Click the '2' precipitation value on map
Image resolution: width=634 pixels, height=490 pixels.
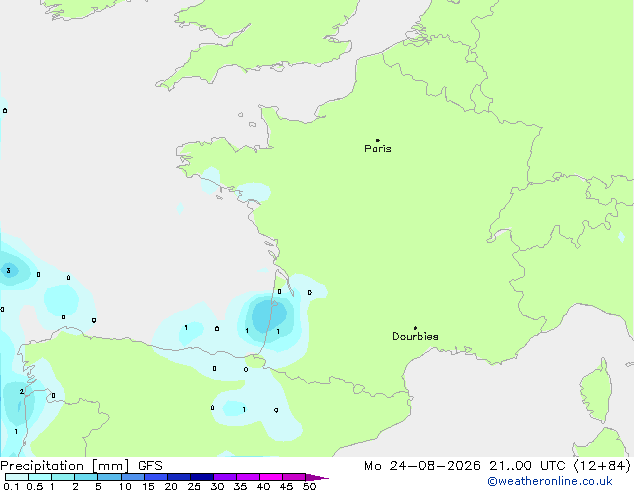tap(21, 391)
